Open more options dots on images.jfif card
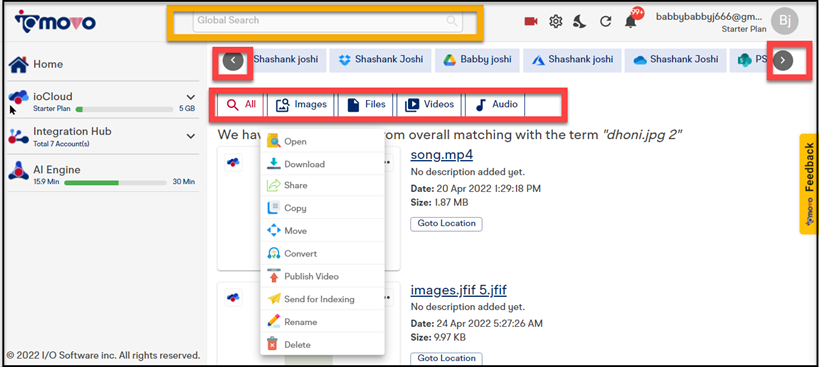The image size is (819, 367). [x=388, y=297]
